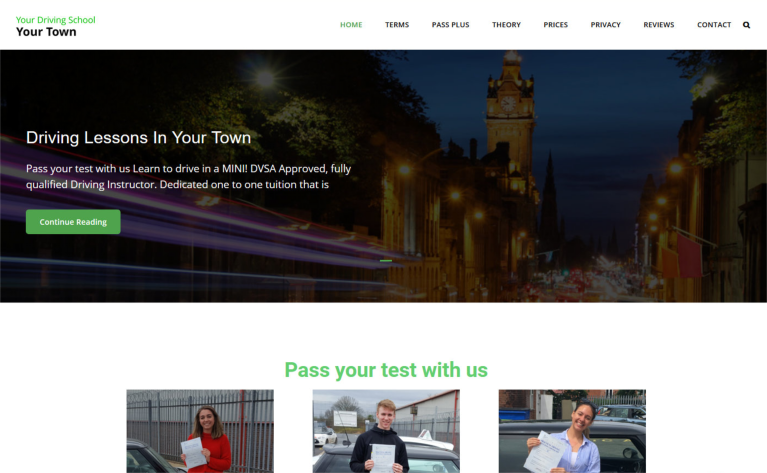
Task: Go to the Reviews page
Action: click(658, 25)
